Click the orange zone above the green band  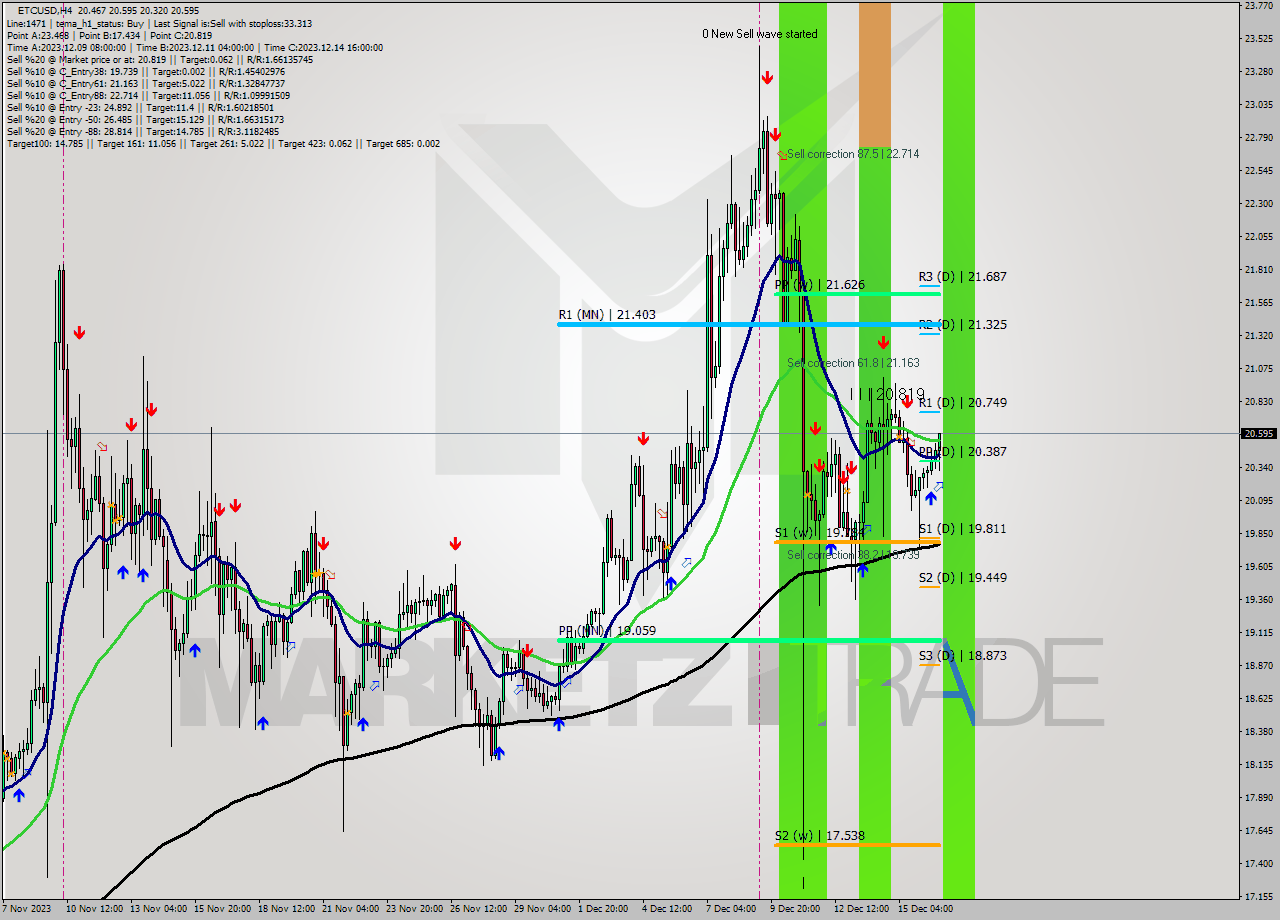tap(874, 75)
